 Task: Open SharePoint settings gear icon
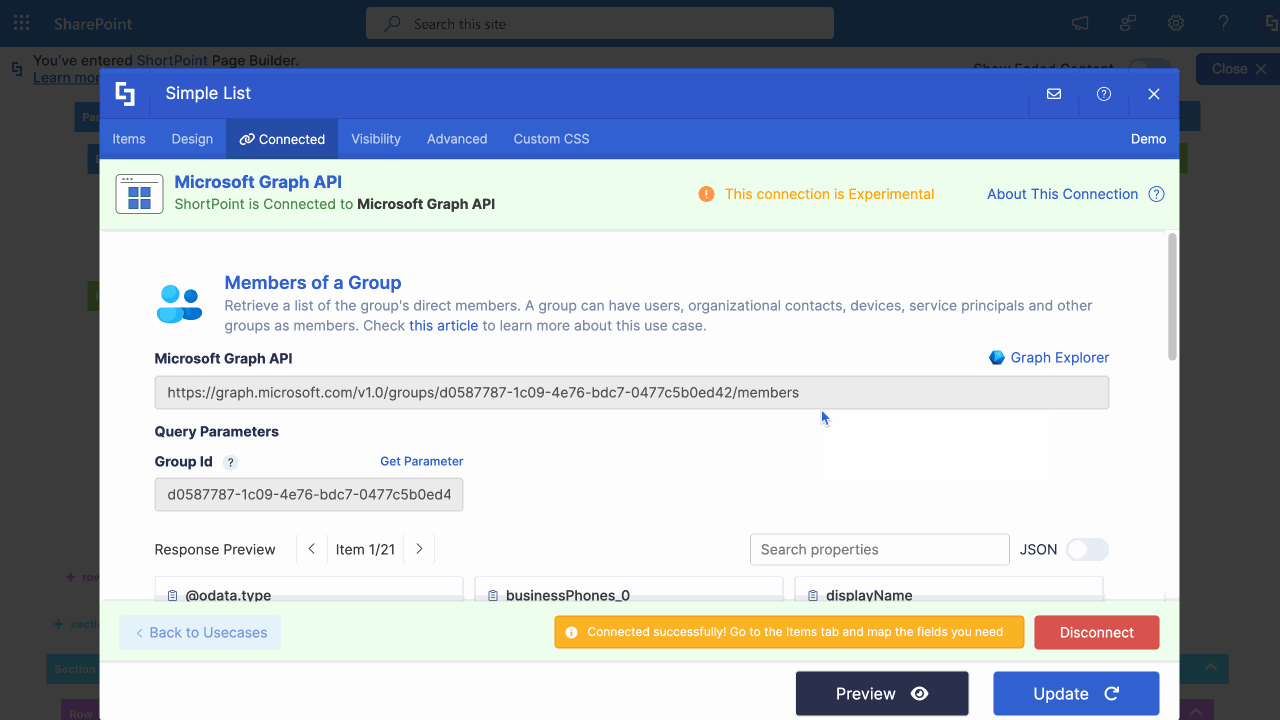pyautogui.click(x=1176, y=23)
